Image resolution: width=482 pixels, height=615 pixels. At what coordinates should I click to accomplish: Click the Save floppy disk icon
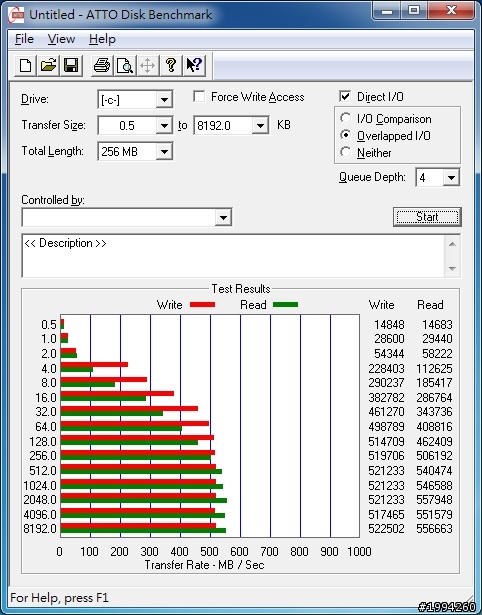tap(71, 65)
